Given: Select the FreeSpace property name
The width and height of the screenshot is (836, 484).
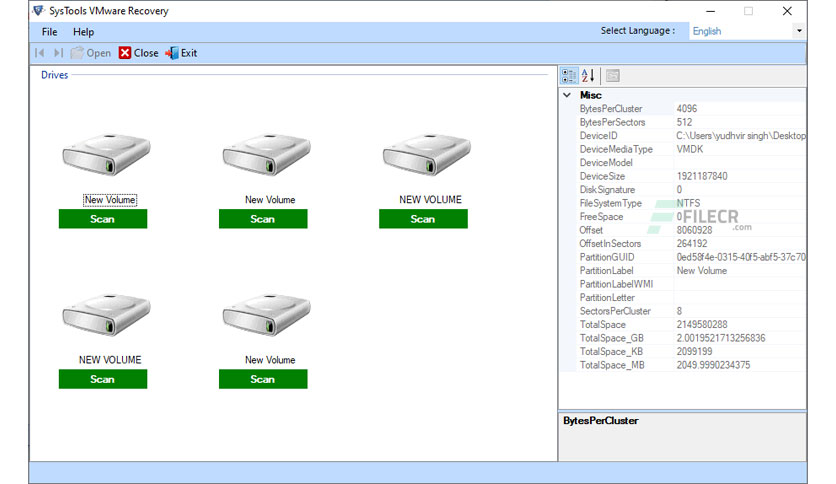Looking at the screenshot, I should pyautogui.click(x=601, y=217).
